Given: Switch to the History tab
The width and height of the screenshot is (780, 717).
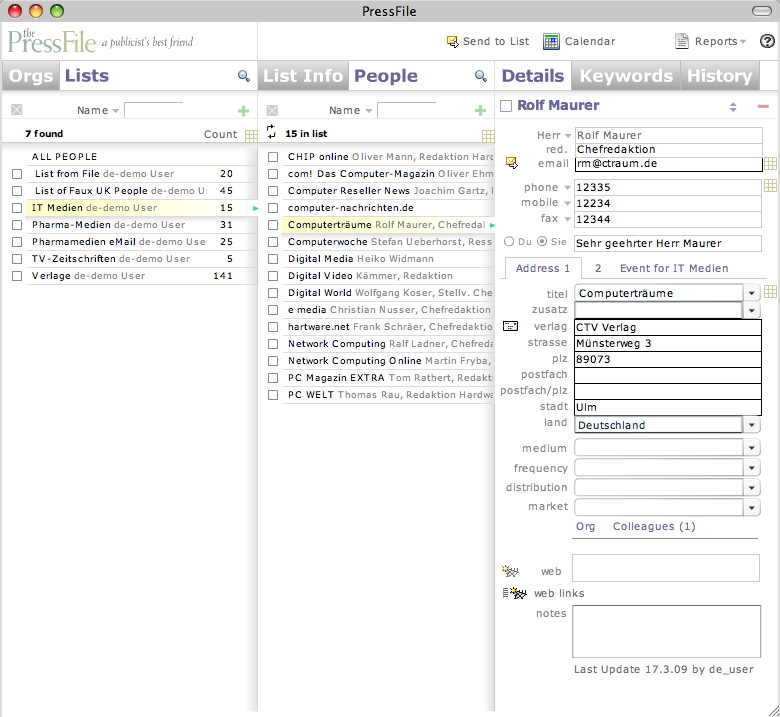Looking at the screenshot, I should pyautogui.click(x=718, y=76).
